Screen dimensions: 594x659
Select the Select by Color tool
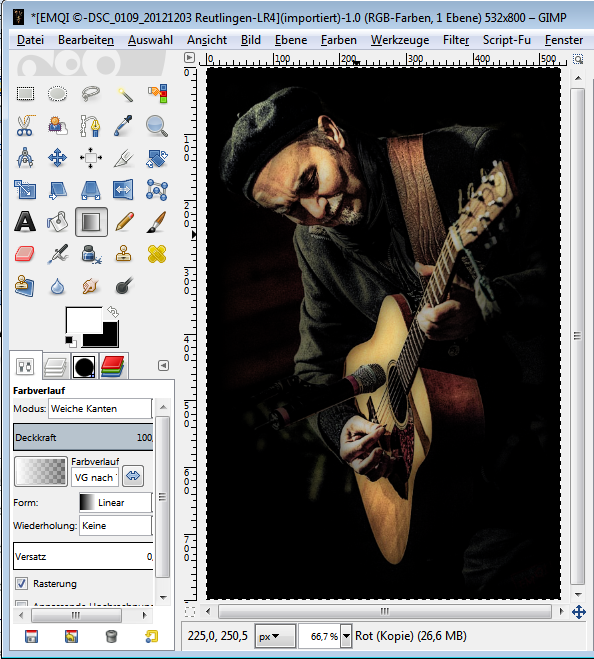[x=157, y=93]
